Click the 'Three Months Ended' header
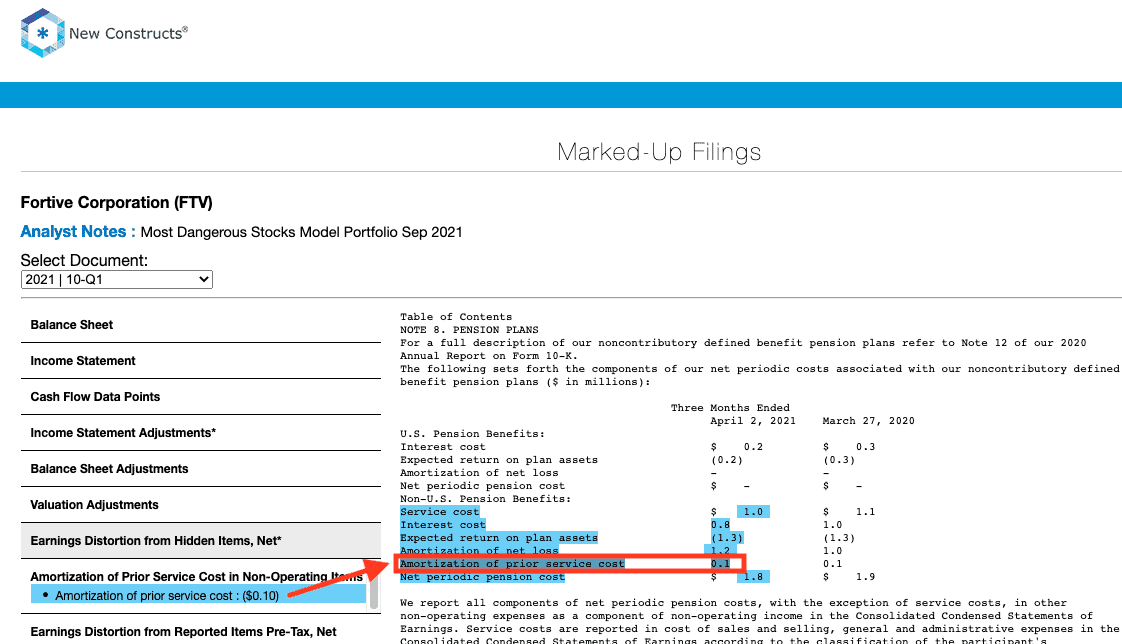Image resolution: width=1122 pixels, height=644 pixels. pos(730,408)
